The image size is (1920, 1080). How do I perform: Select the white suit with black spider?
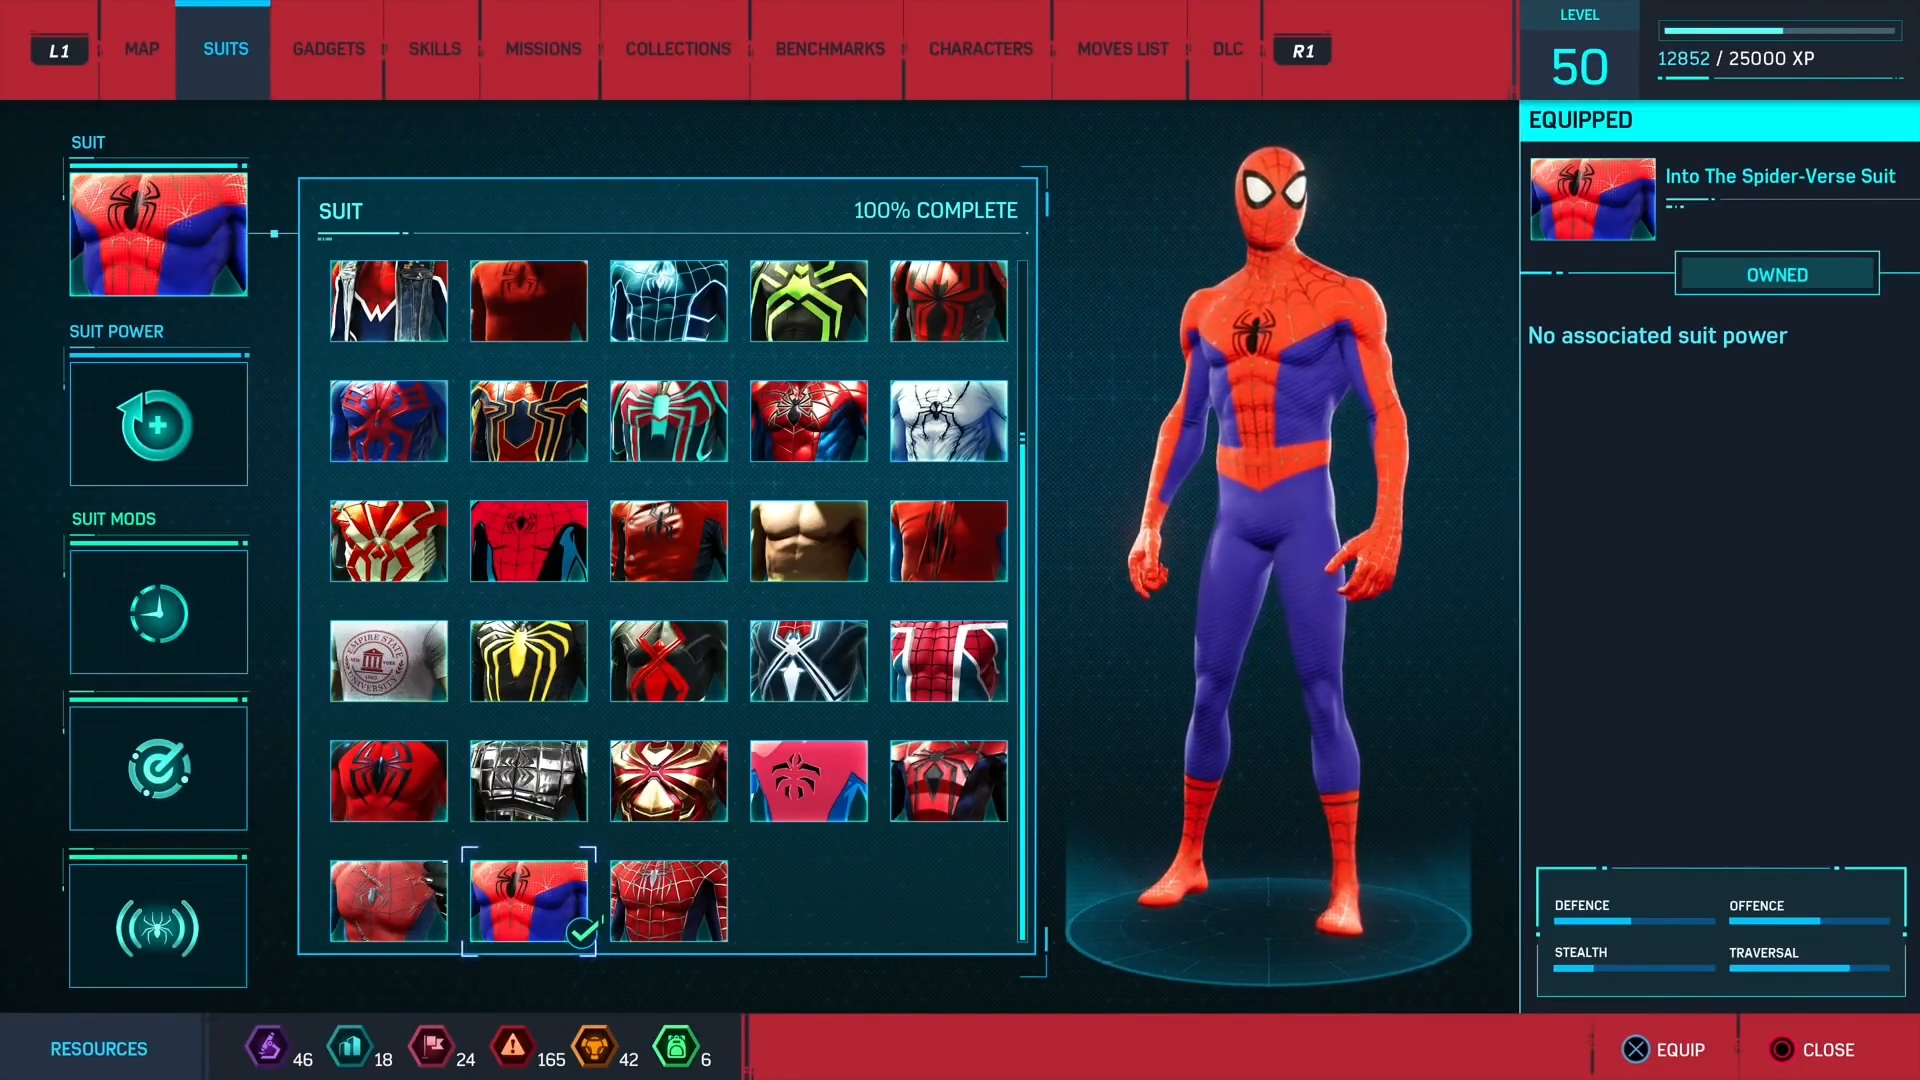pyautogui.click(x=949, y=421)
